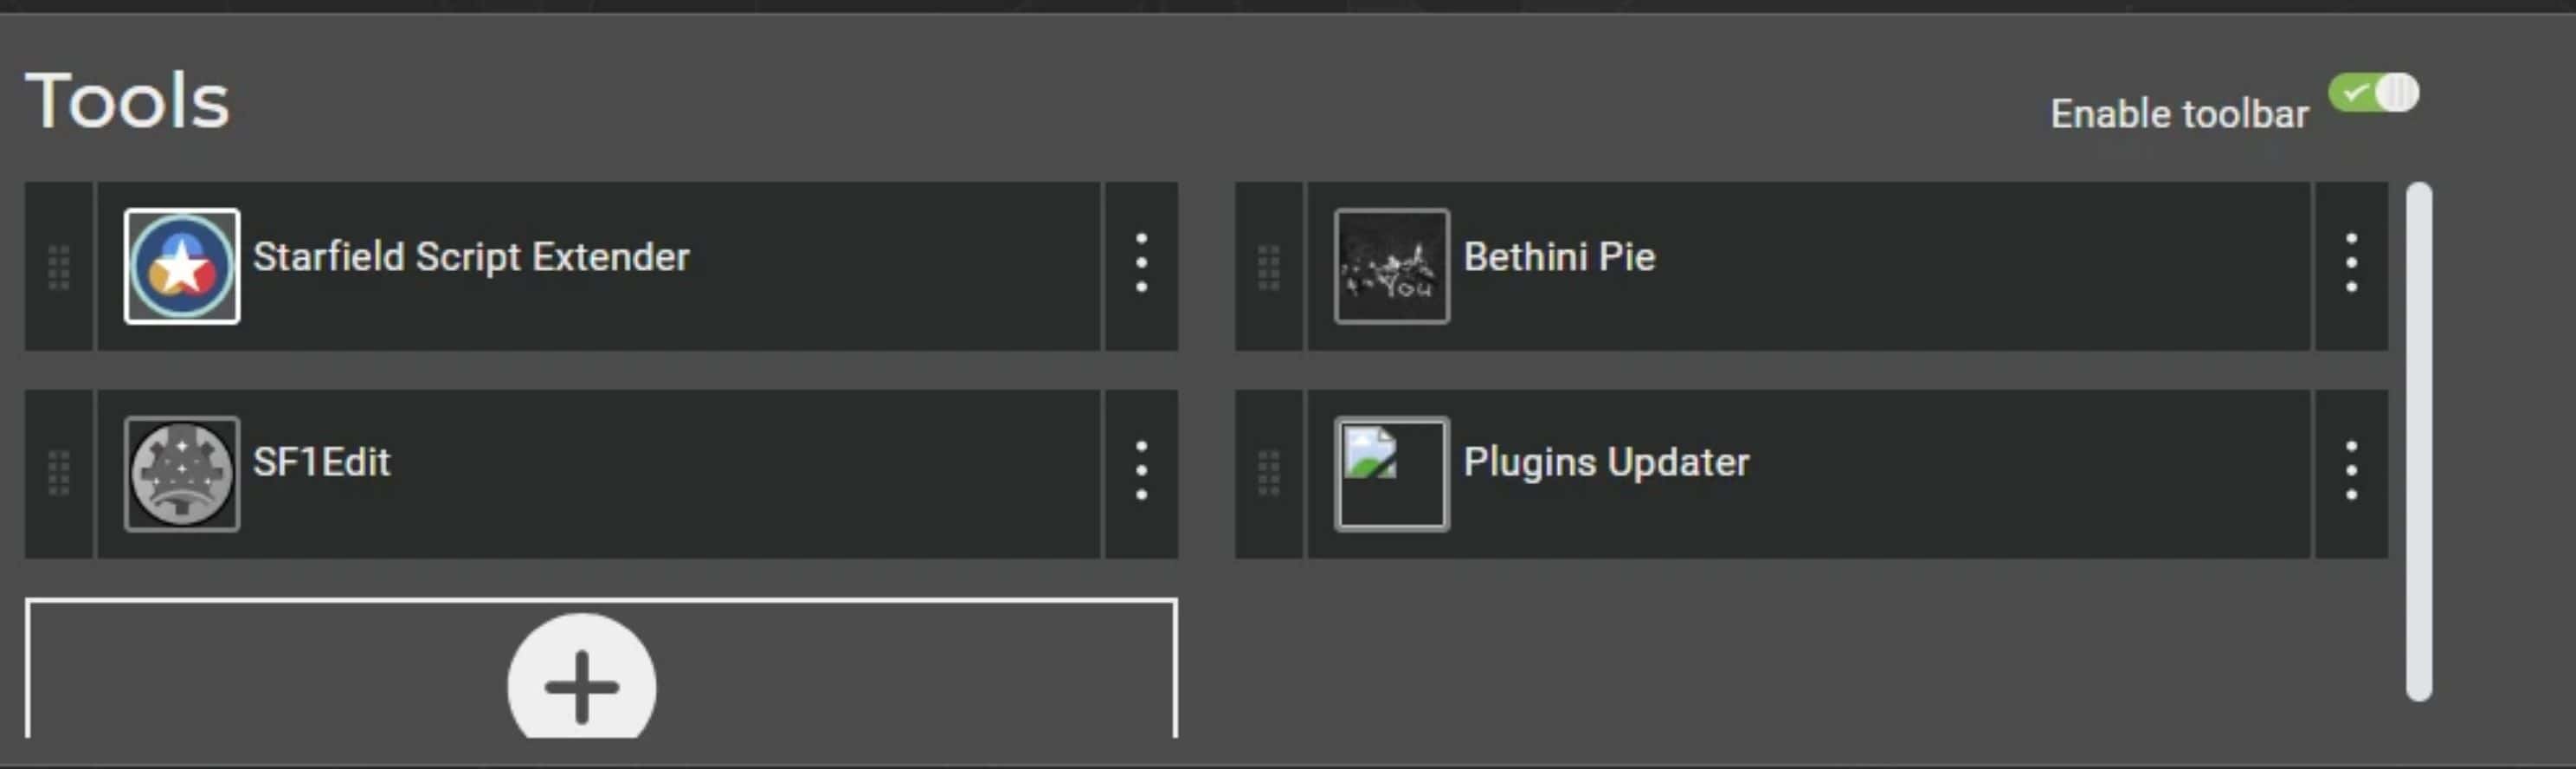Add a new tool with plus button
The image size is (2576, 769).
point(582,686)
